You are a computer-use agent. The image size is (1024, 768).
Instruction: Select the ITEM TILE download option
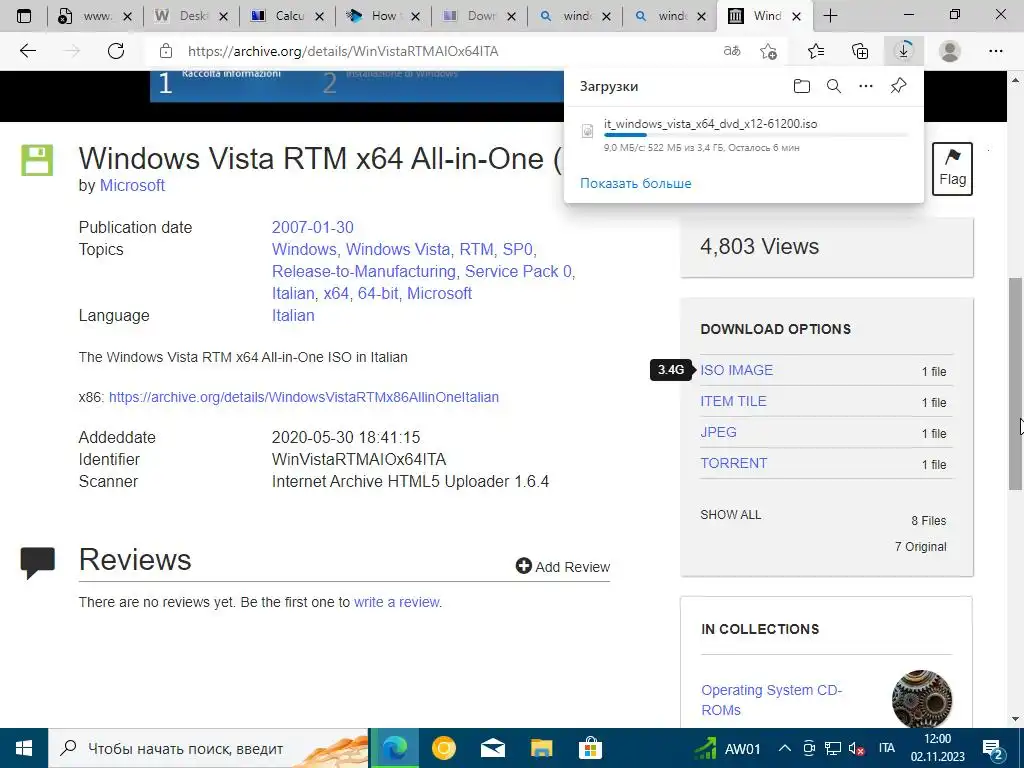(x=733, y=401)
